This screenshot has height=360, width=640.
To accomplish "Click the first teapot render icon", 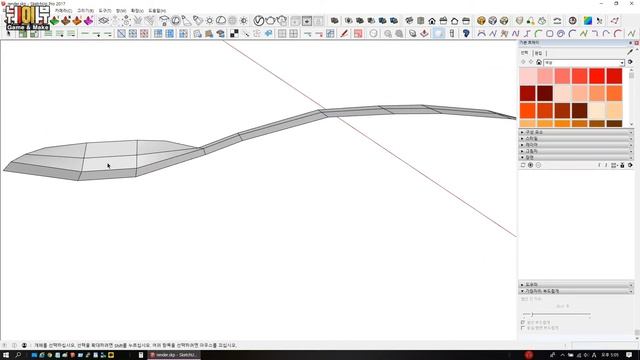I will 270,20.
